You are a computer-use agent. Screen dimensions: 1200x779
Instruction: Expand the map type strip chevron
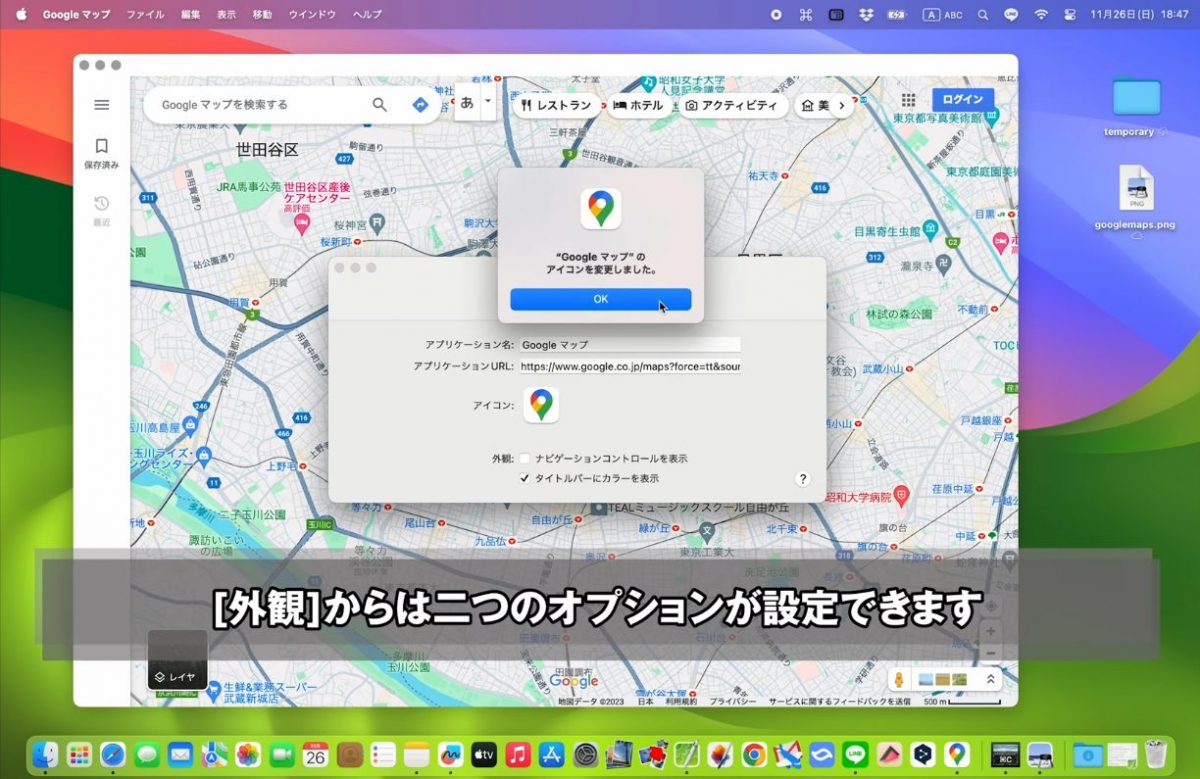(x=991, y=680)
